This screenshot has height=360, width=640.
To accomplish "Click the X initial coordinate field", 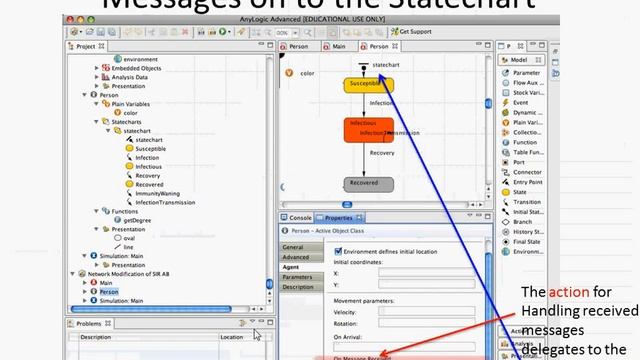I will 427,273.
